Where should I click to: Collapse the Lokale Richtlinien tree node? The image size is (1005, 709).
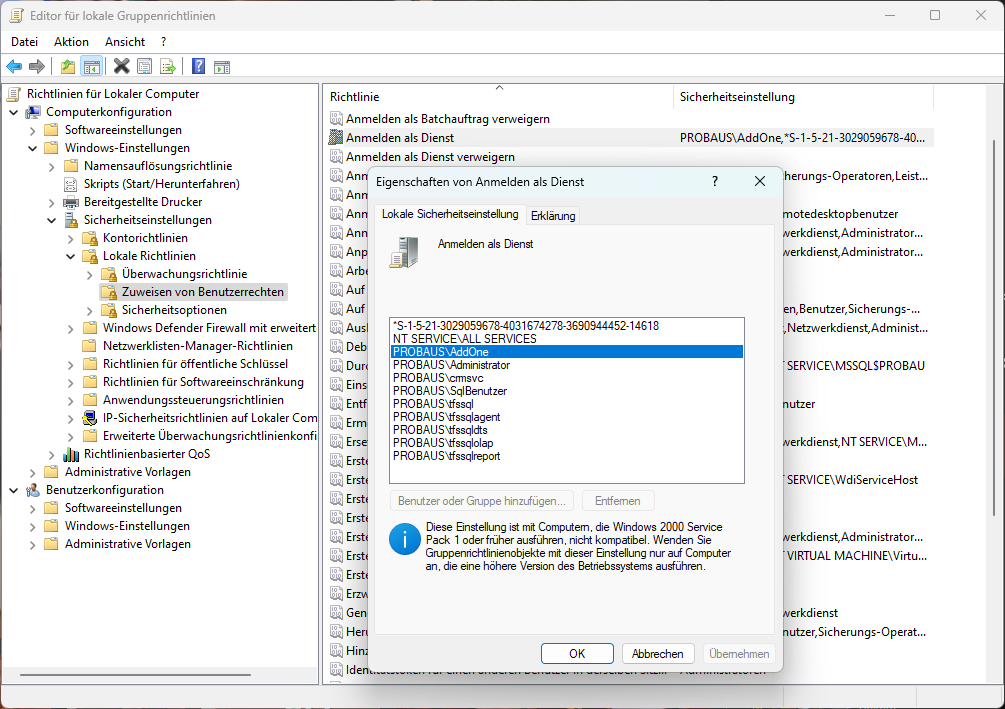tap(70, 255)
